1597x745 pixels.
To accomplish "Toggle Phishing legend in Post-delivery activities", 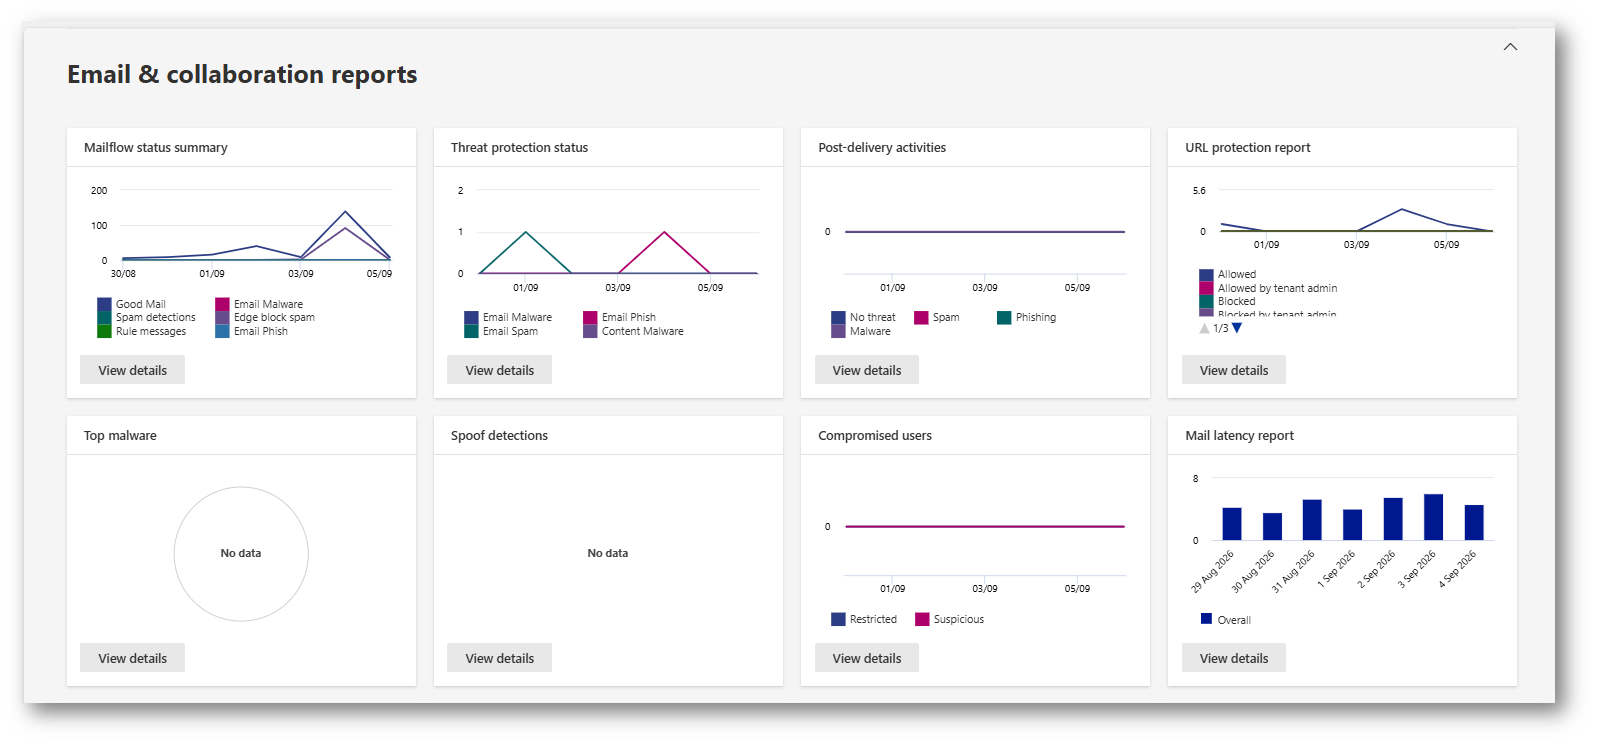I will (1026, 317).
